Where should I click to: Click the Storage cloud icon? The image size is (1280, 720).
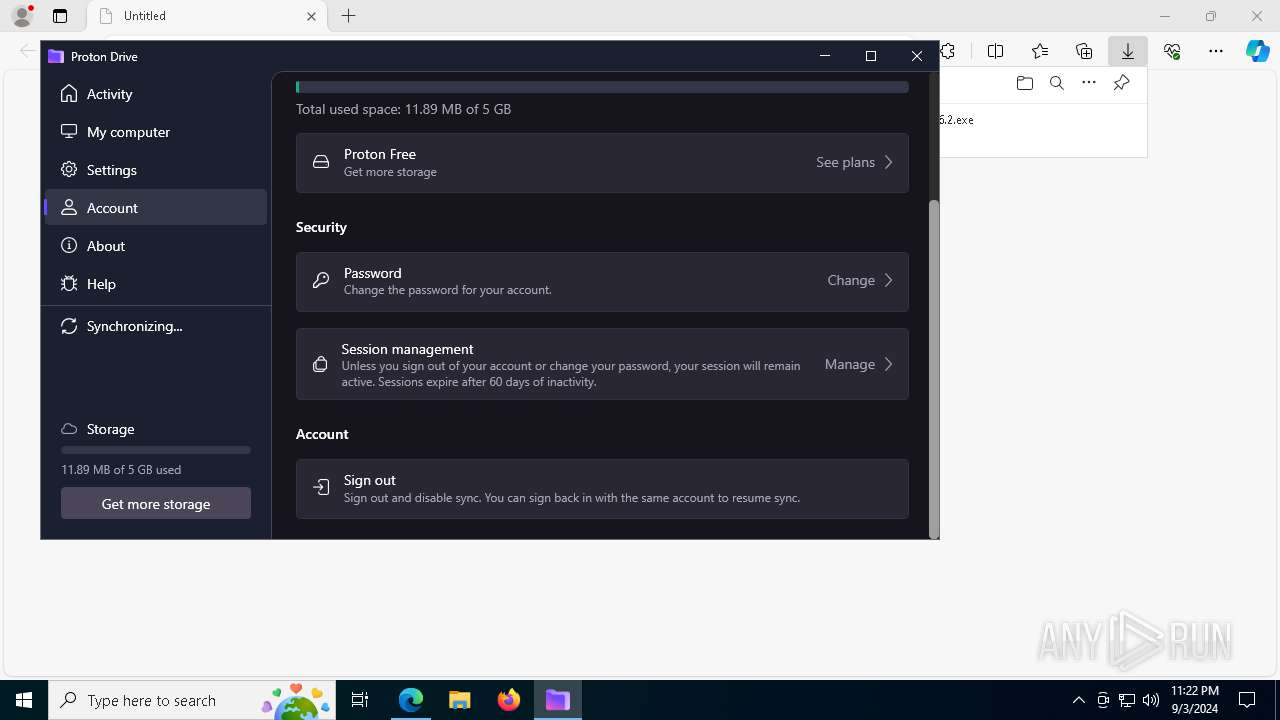[69, 429]
